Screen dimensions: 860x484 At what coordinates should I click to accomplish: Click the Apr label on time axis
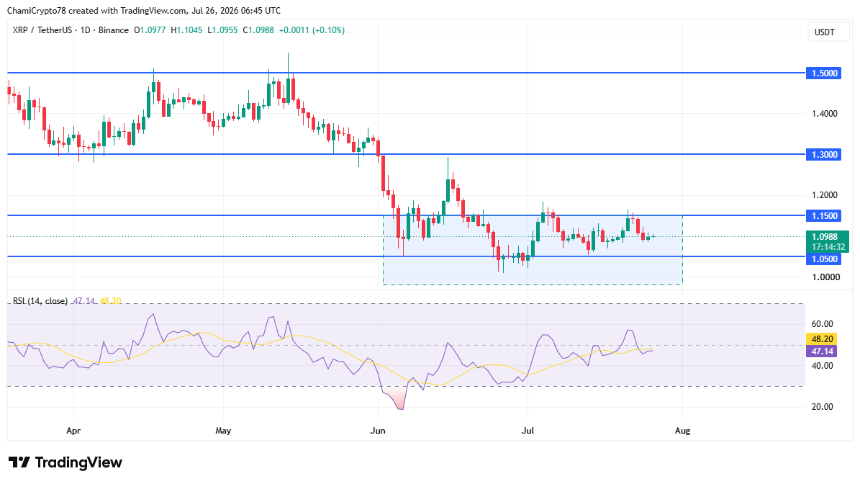pyautogui.click(x=73, y=431)
